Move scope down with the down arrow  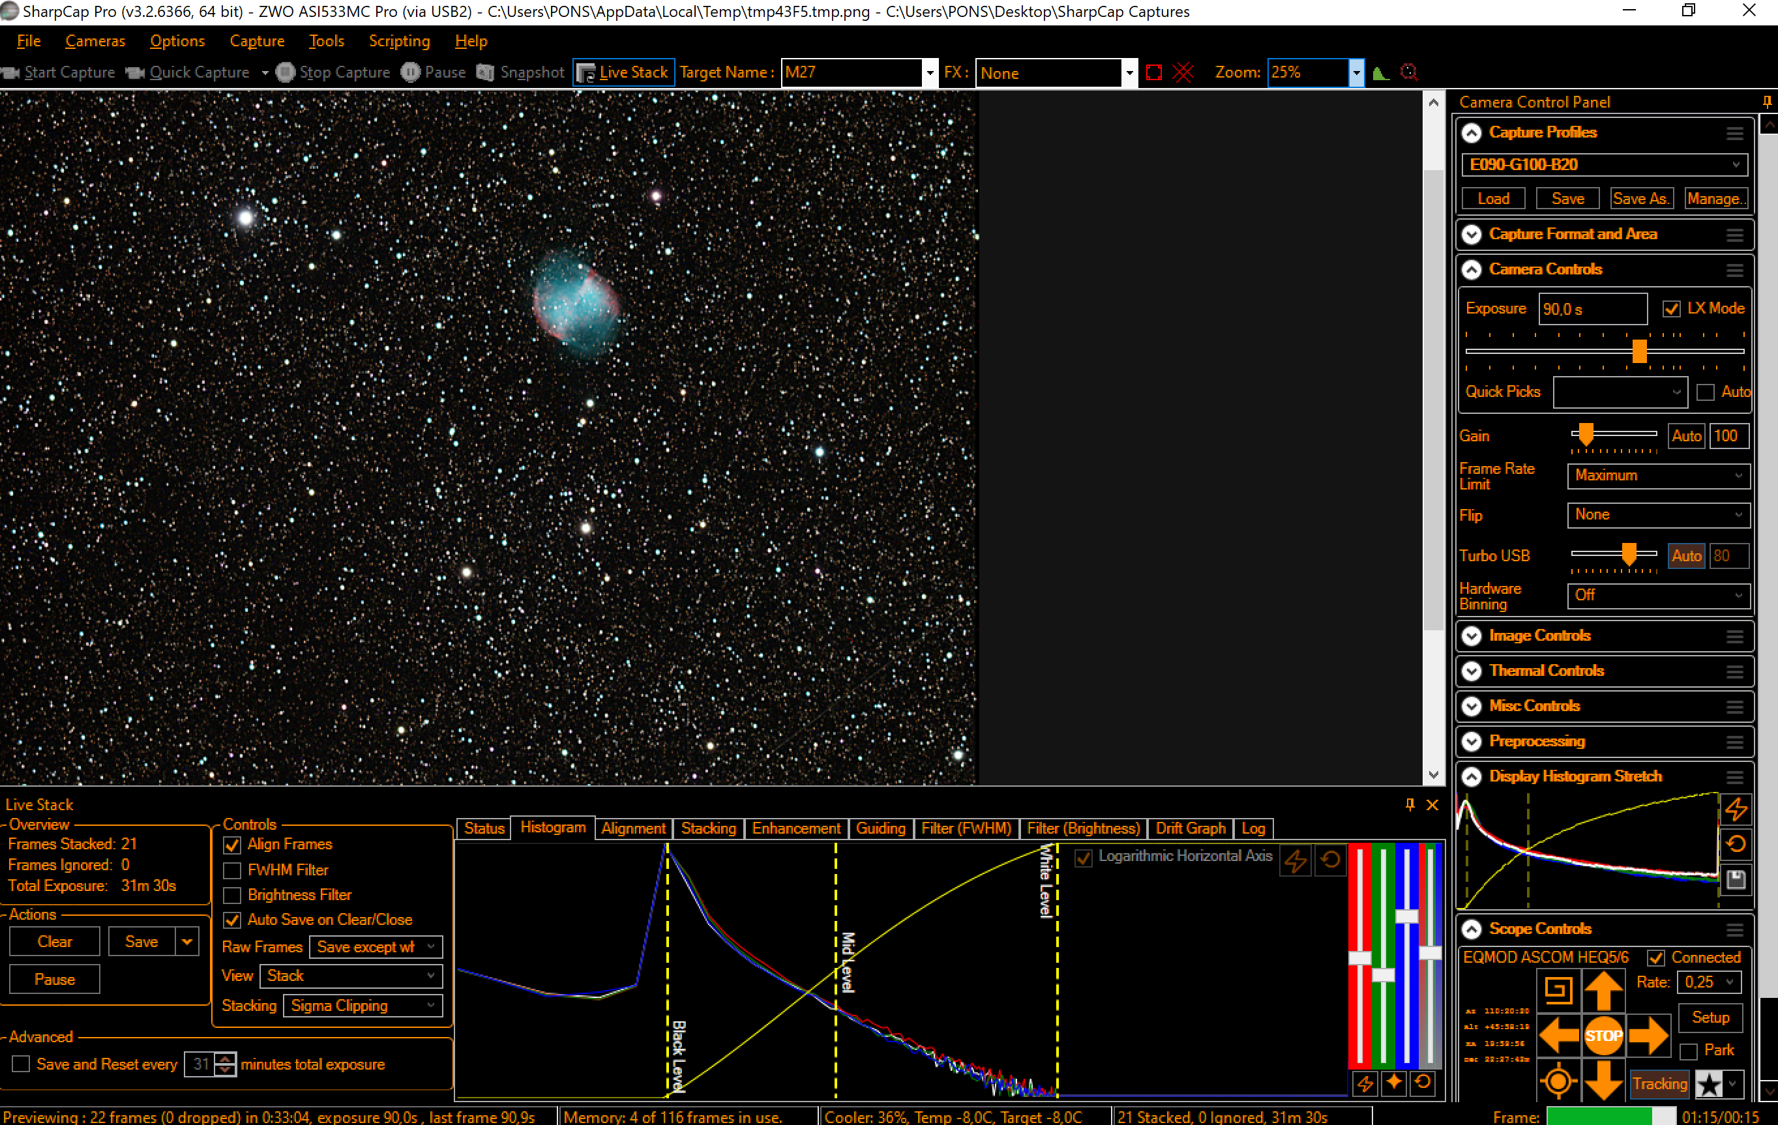click(x=1603, y=1081)
